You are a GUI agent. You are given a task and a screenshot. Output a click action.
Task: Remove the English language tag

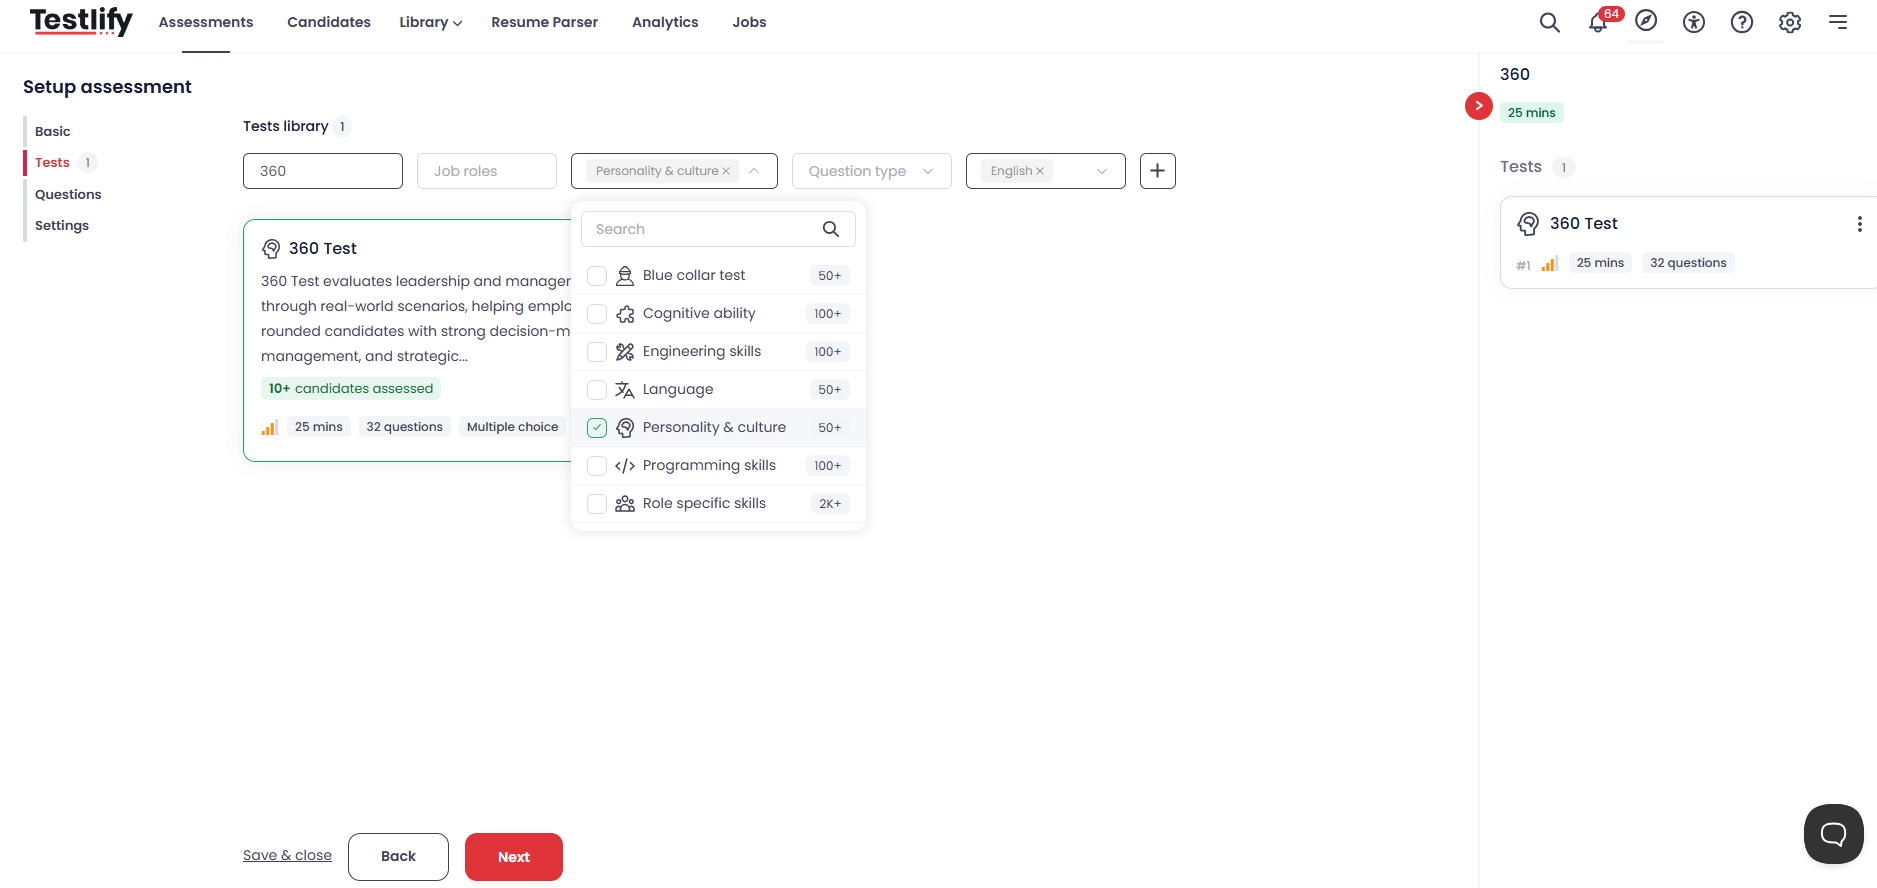tap(1040, 171)
